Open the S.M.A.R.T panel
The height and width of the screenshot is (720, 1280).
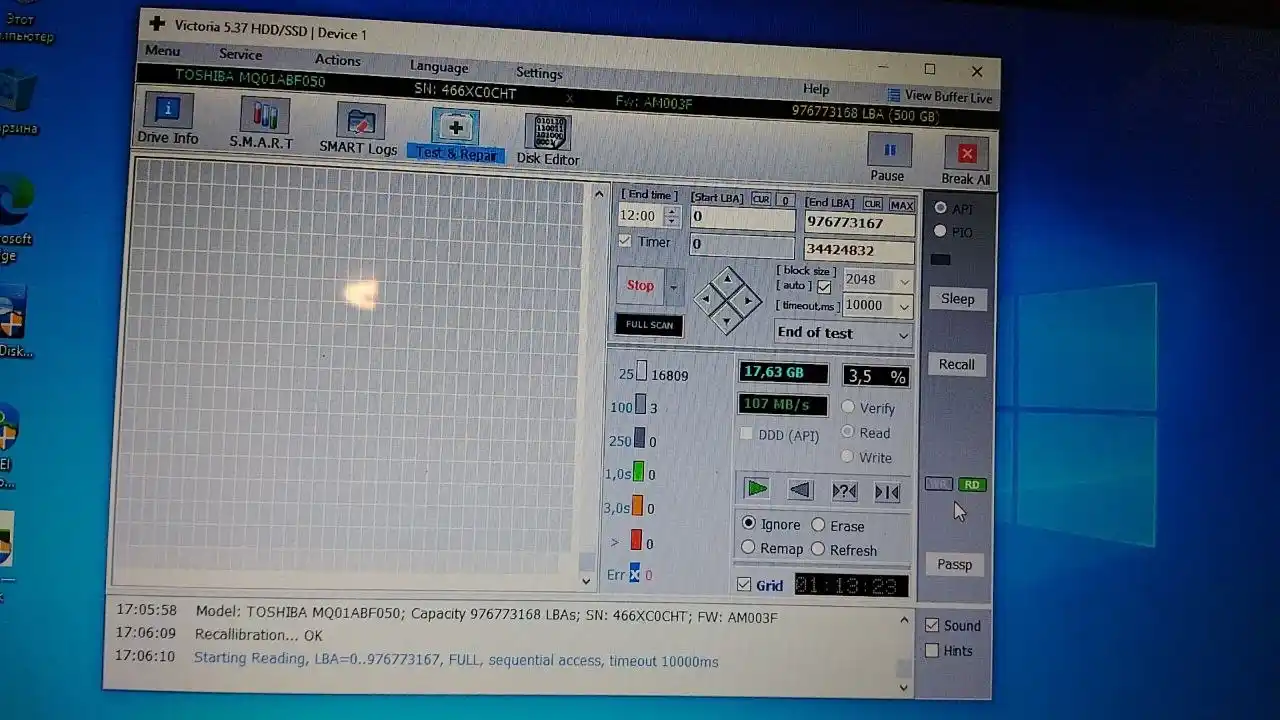[x=262, y=124]
